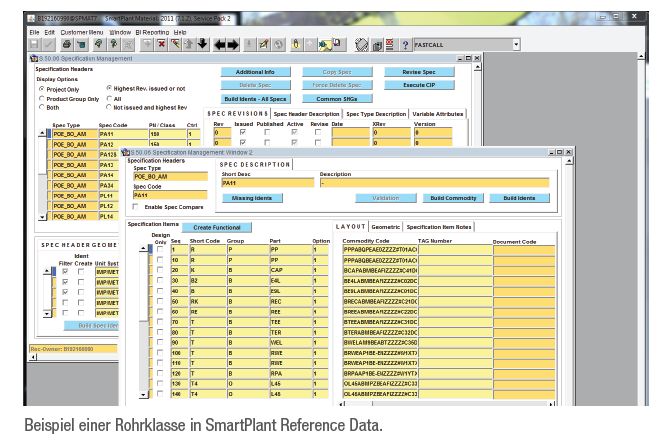666x441 pixels.
Task: Click the Common SHGs button
Action: (x=337, y=99)
